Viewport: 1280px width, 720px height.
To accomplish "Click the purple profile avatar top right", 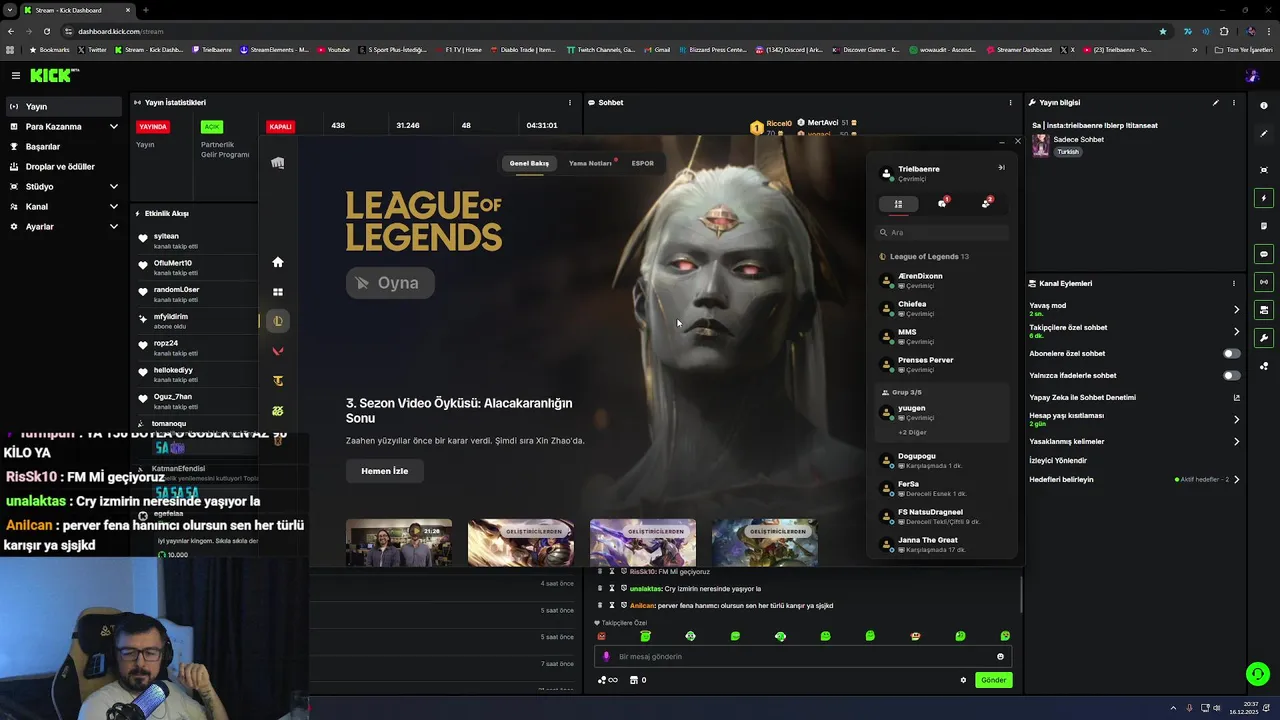I will tap(1252, 76).
